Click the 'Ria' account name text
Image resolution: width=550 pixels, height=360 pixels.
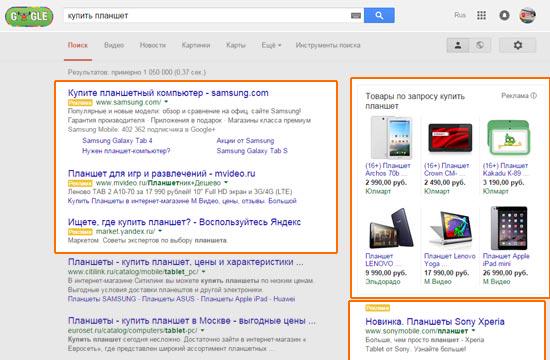click(x=460, y=15)
